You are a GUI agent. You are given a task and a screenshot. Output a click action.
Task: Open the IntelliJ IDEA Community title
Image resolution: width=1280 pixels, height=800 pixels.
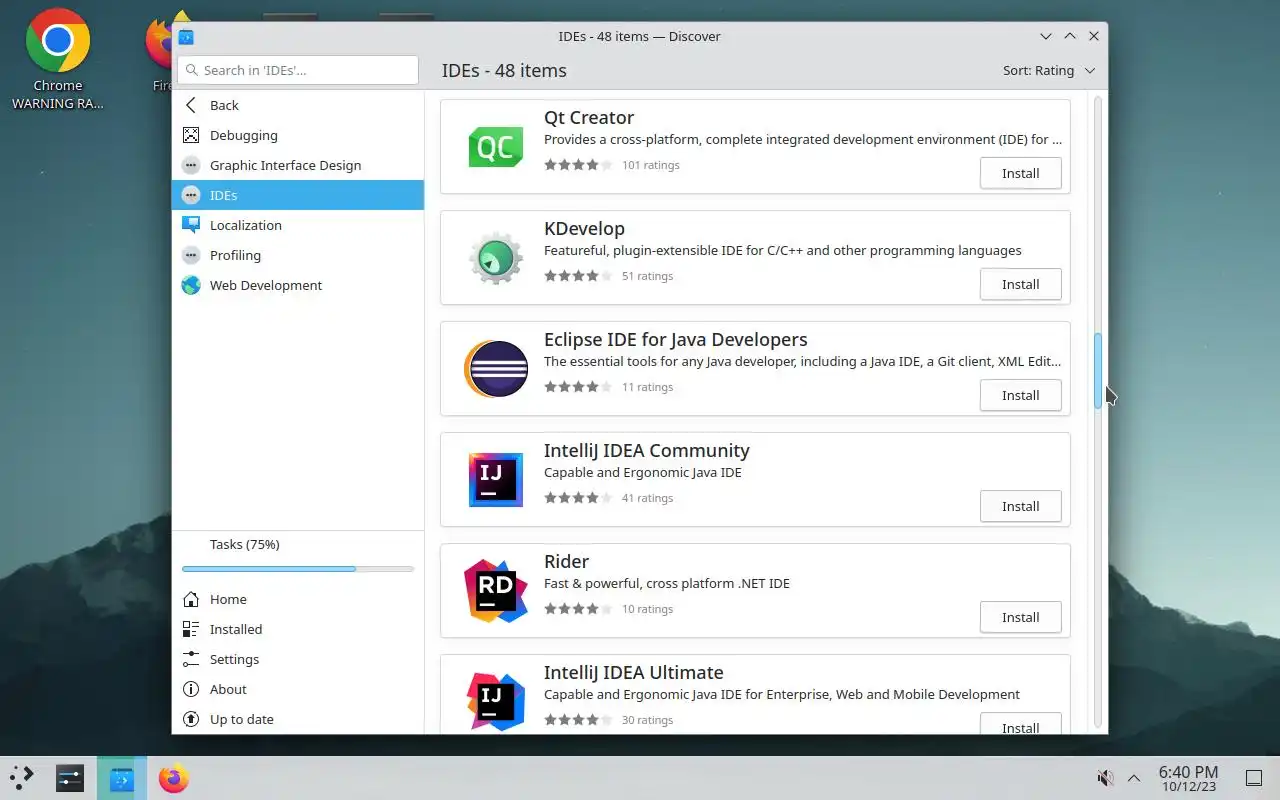[x=647, y=450]
